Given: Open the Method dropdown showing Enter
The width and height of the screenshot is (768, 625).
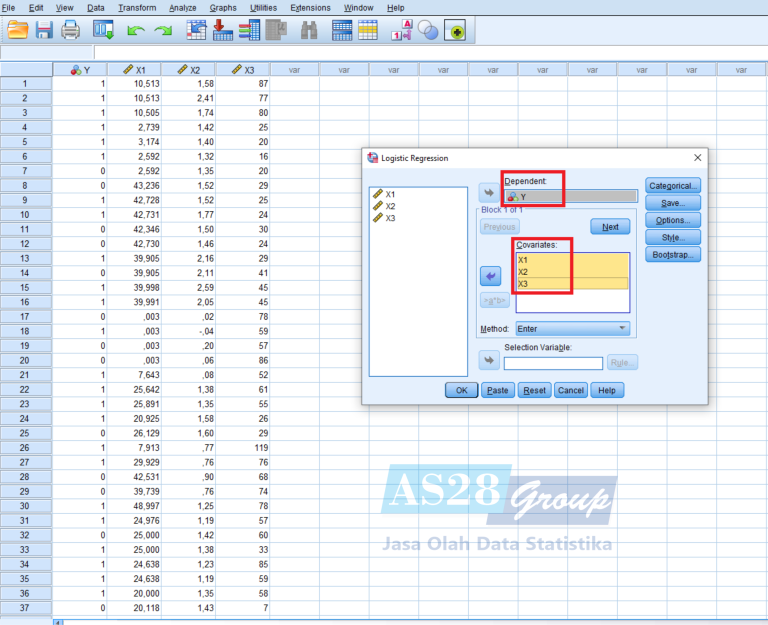Looking at the screenshot, I should [x=572, y=328].
